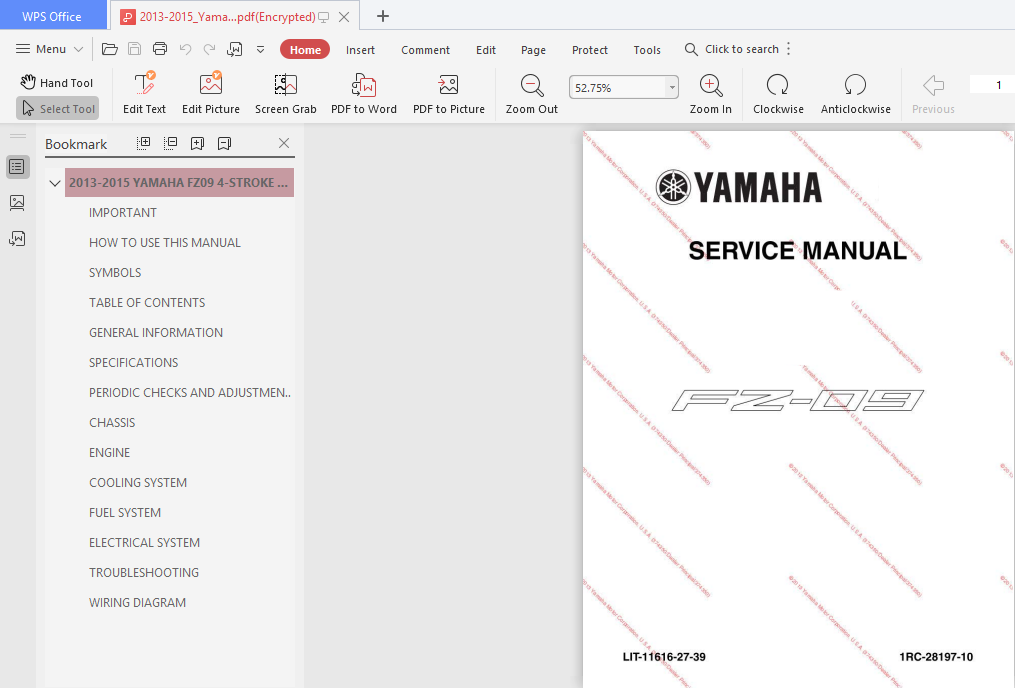The height and width of the screenshot is (688, 1015).
Task: Click the page number field
Action: click(992, 85)
